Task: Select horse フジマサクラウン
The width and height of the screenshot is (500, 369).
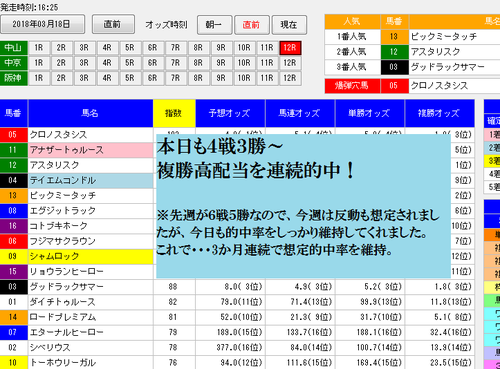Action: tap(90, 241)
